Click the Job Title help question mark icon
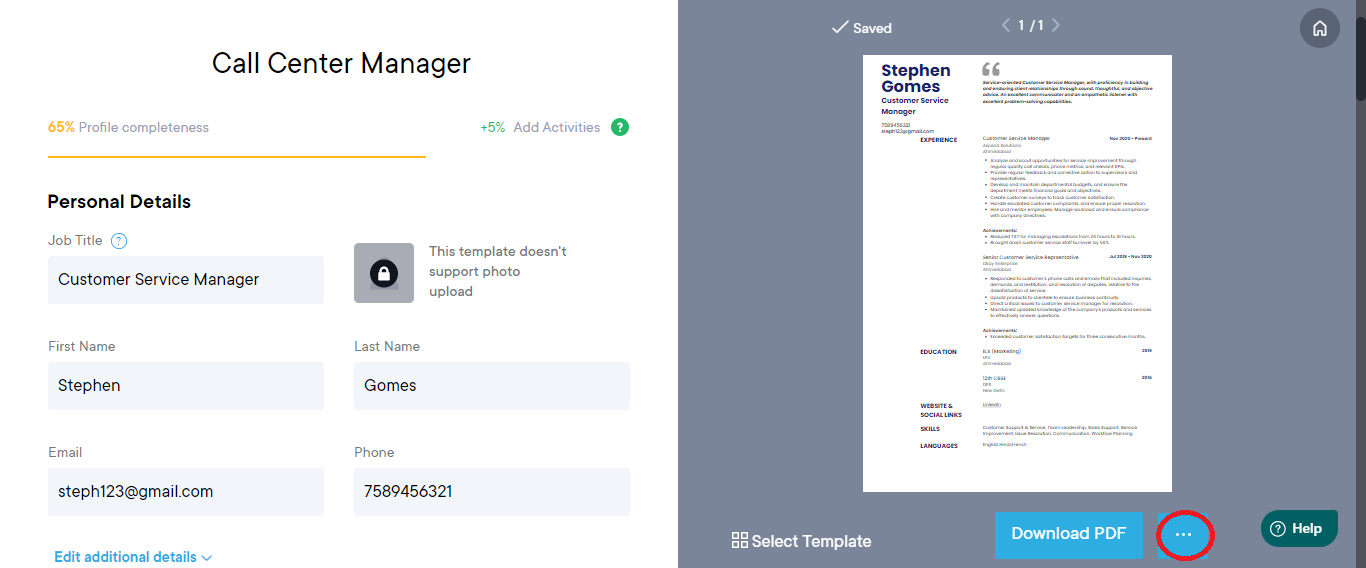Viewport: 1366px width, 568px height. (x=119, y=241)
